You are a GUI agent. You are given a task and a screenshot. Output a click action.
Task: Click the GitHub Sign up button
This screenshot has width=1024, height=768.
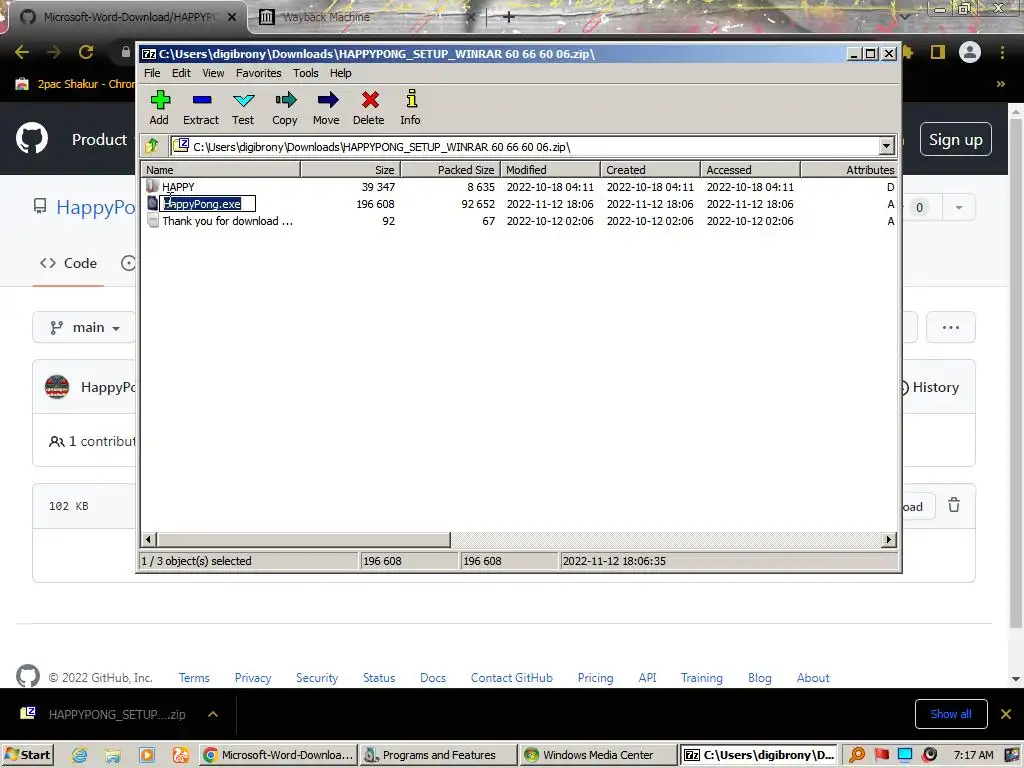pyautogui.click(x=955, y=139)
